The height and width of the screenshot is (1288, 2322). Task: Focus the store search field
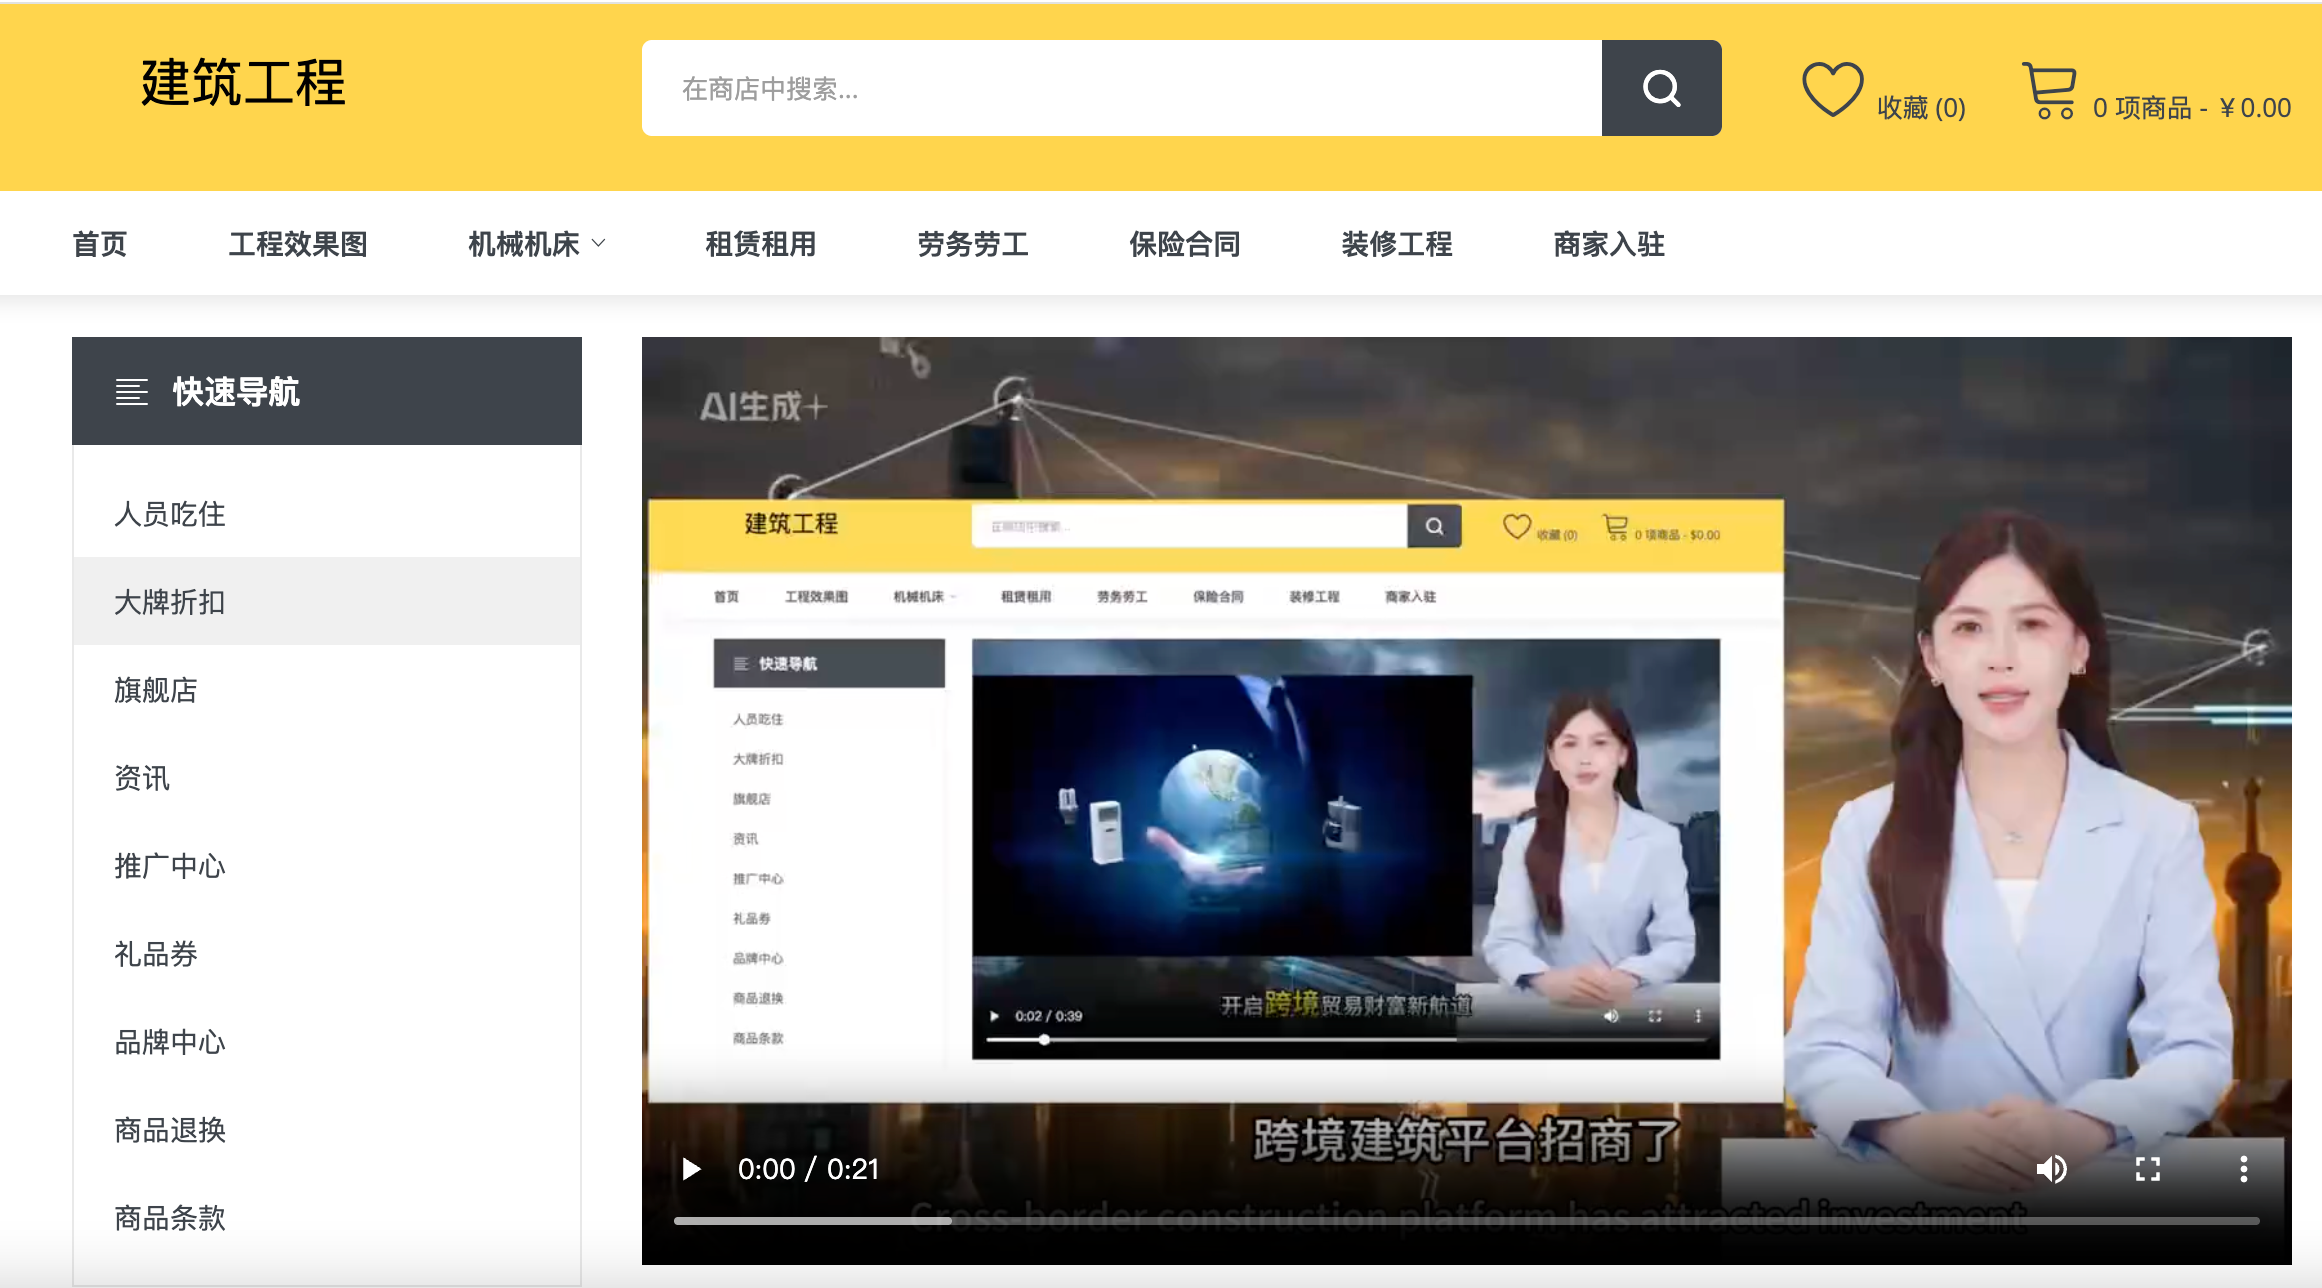click(1122, 88)
